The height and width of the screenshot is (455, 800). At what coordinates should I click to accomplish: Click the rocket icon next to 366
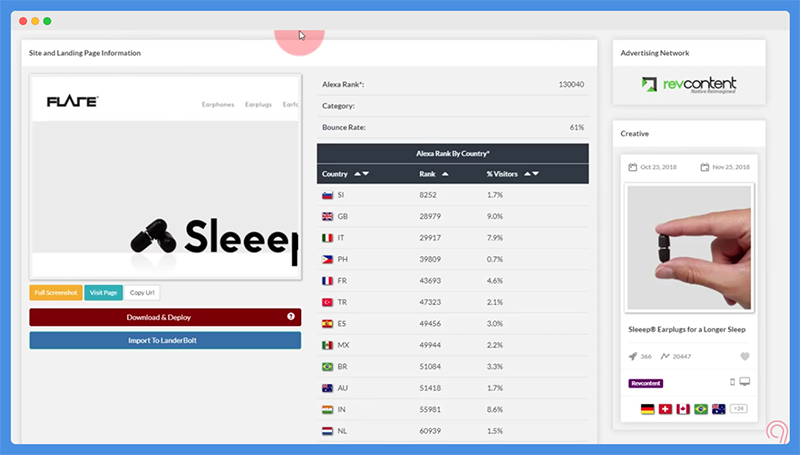(x=633, y=357)
